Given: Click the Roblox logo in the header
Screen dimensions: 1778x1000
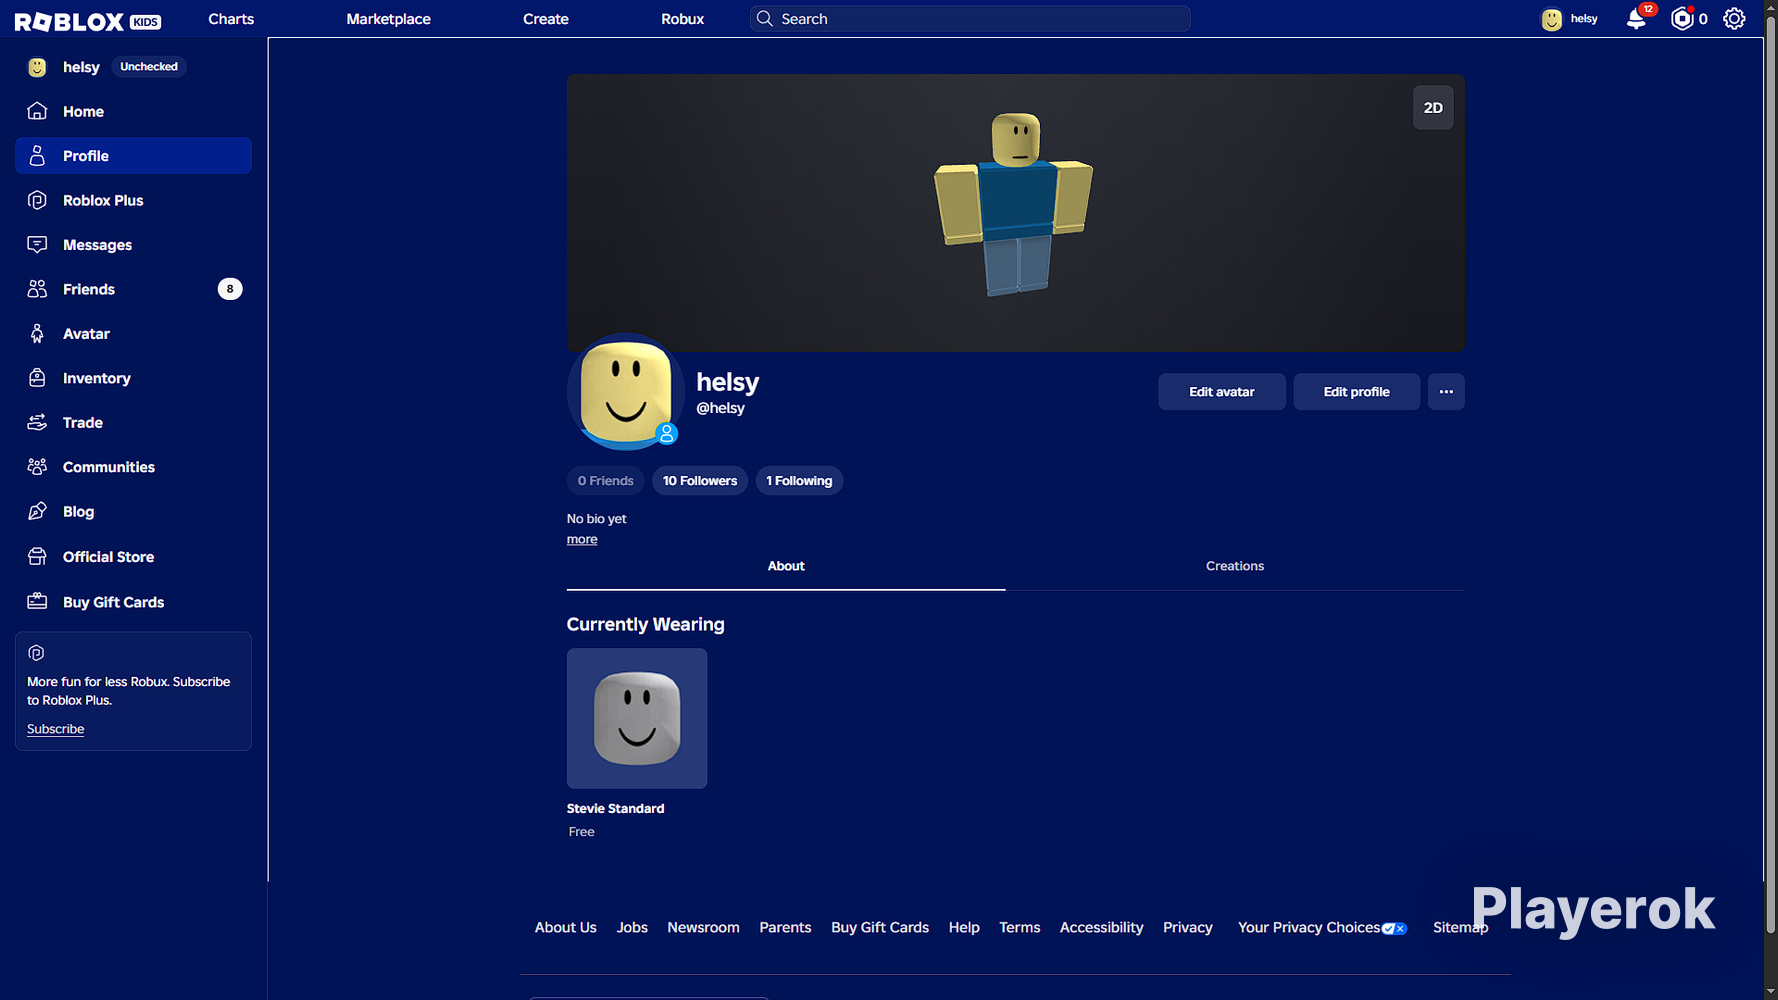Looking at the screenshot, I should coord(88,20).
